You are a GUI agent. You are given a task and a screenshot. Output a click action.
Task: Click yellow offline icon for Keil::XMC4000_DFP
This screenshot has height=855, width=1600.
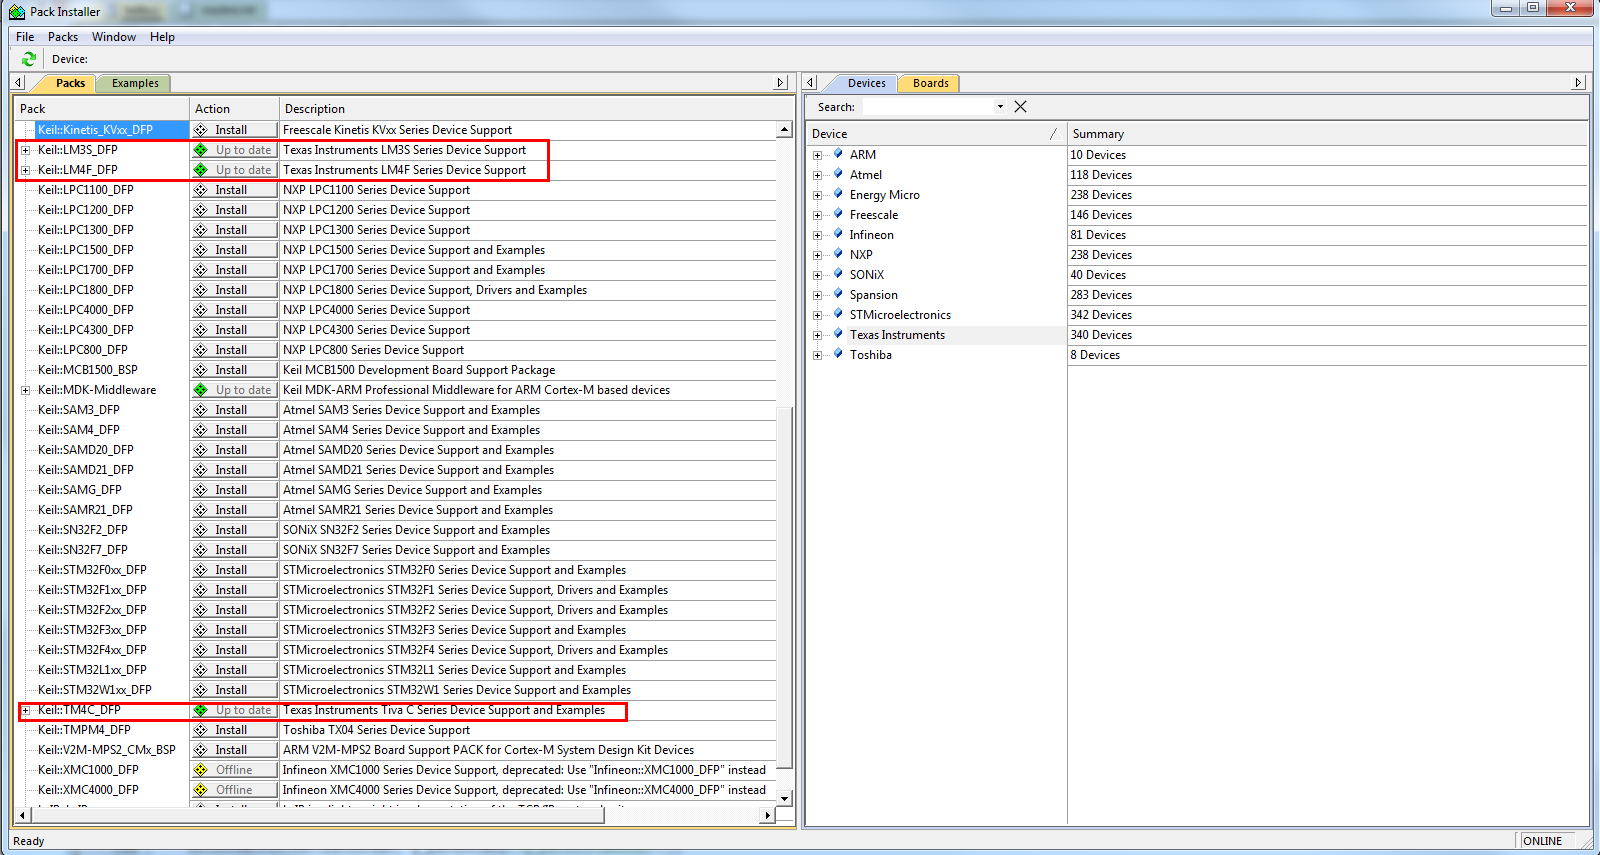click(x=201, y=790)
